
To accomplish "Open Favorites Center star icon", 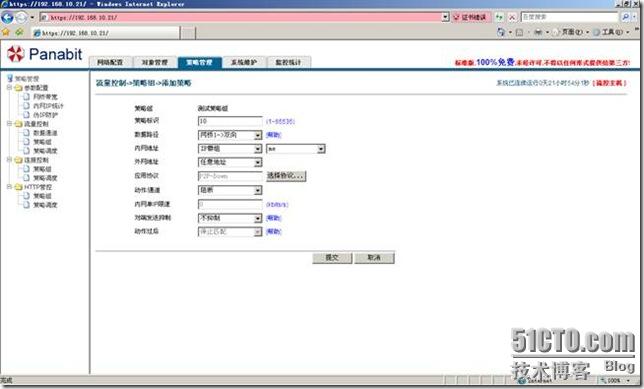I will pos(5,32).
